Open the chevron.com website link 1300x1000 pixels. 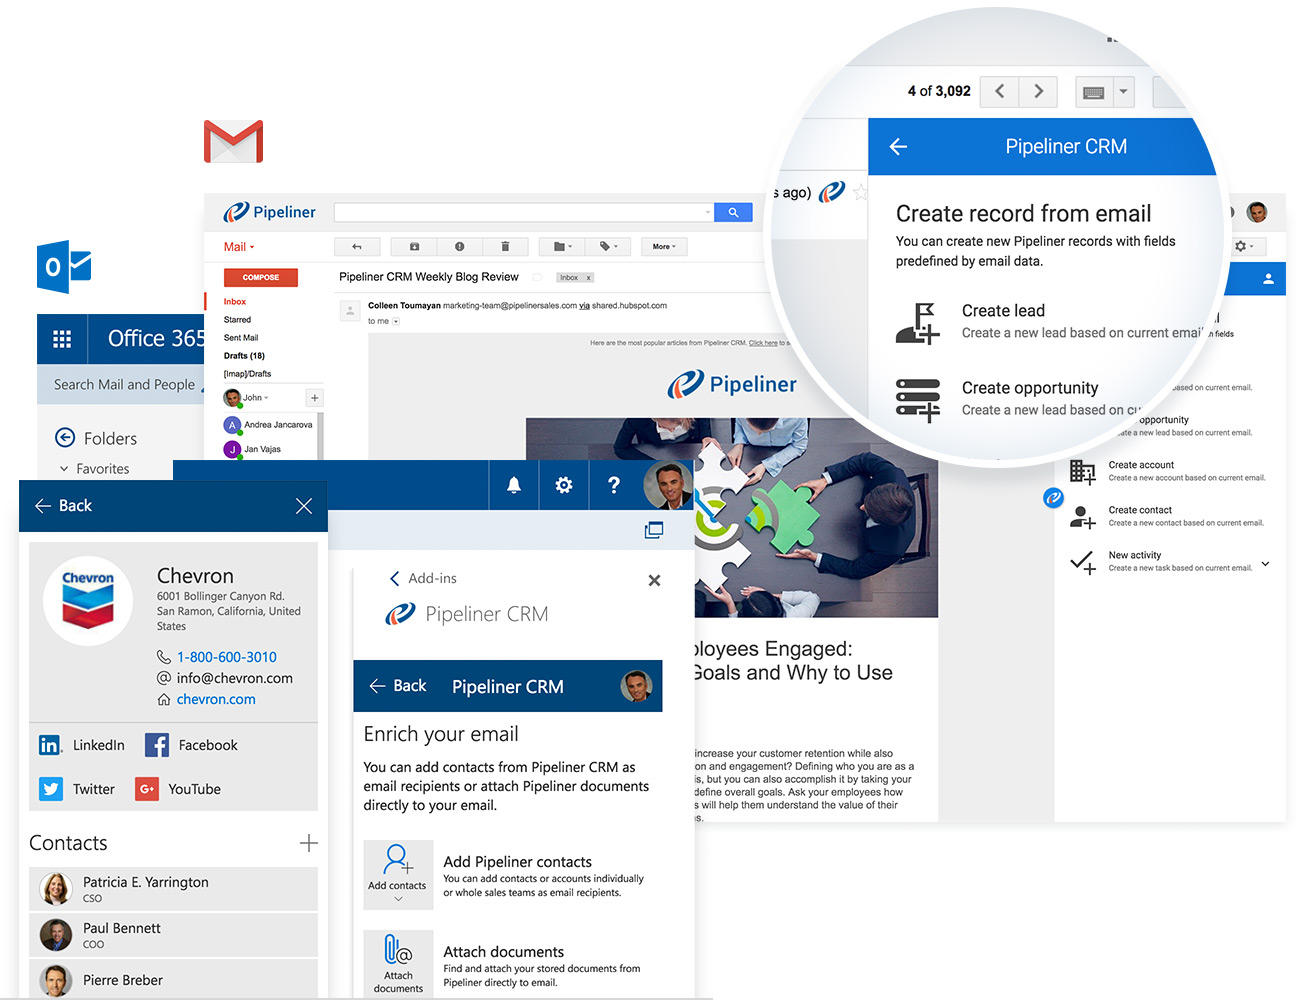coord(216,699)
